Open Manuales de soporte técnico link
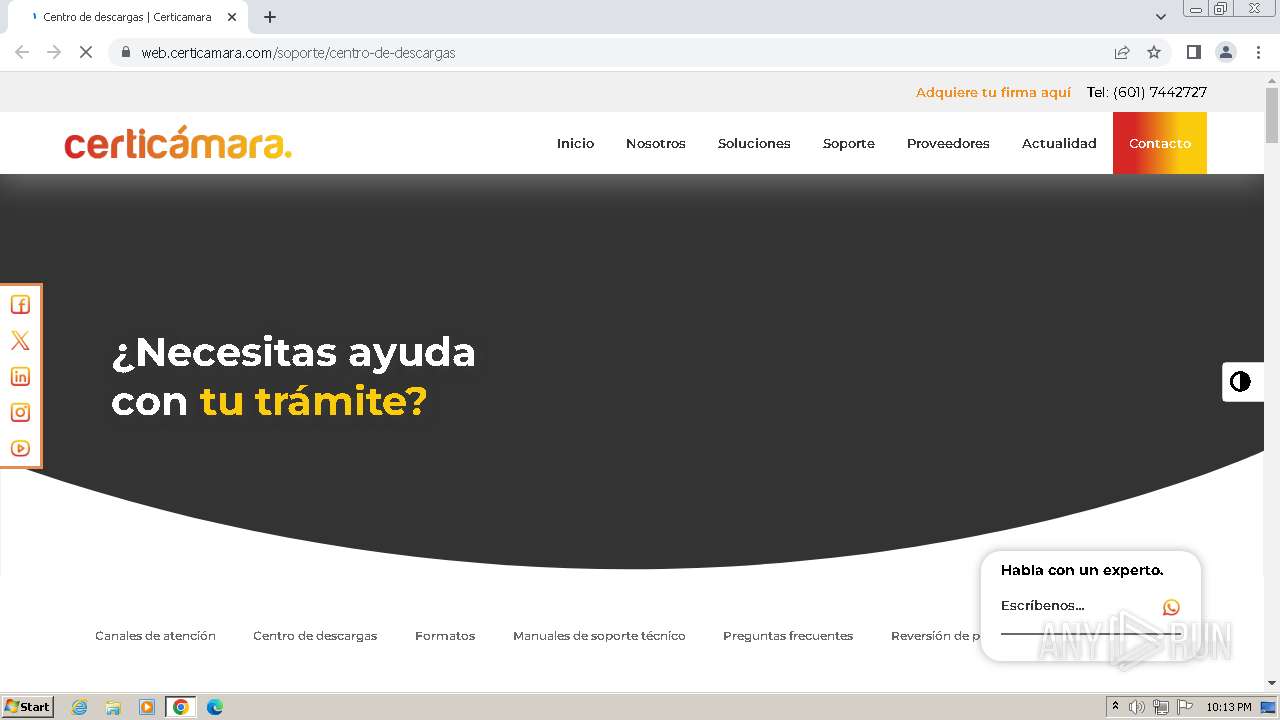The width and height of the screenshot is (1280, 720). 599,636
